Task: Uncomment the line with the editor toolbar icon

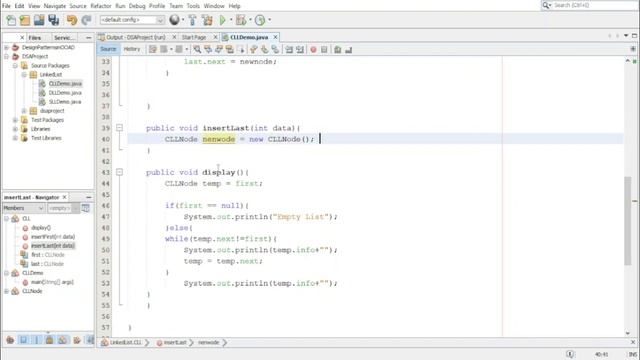Action: coord(349,50)
